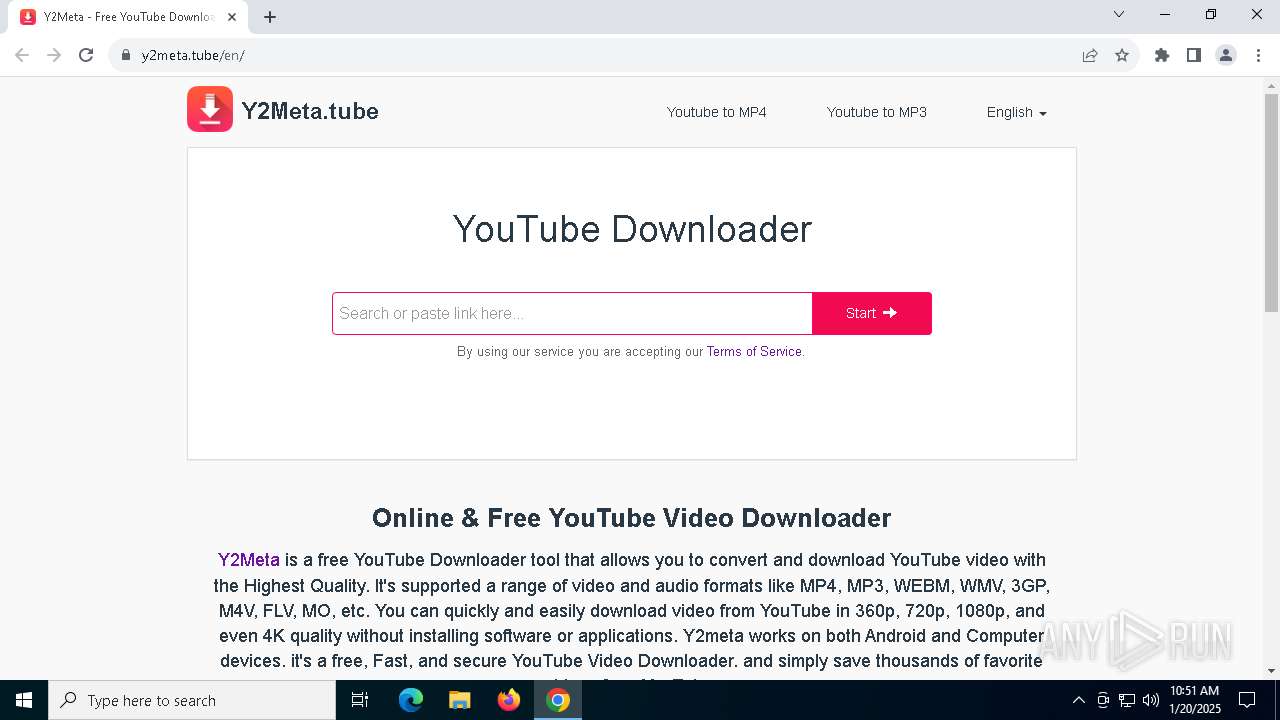
Task: Click the Online & Free YouTube Video Downloader heading
Action: click(x=632, y=518)
